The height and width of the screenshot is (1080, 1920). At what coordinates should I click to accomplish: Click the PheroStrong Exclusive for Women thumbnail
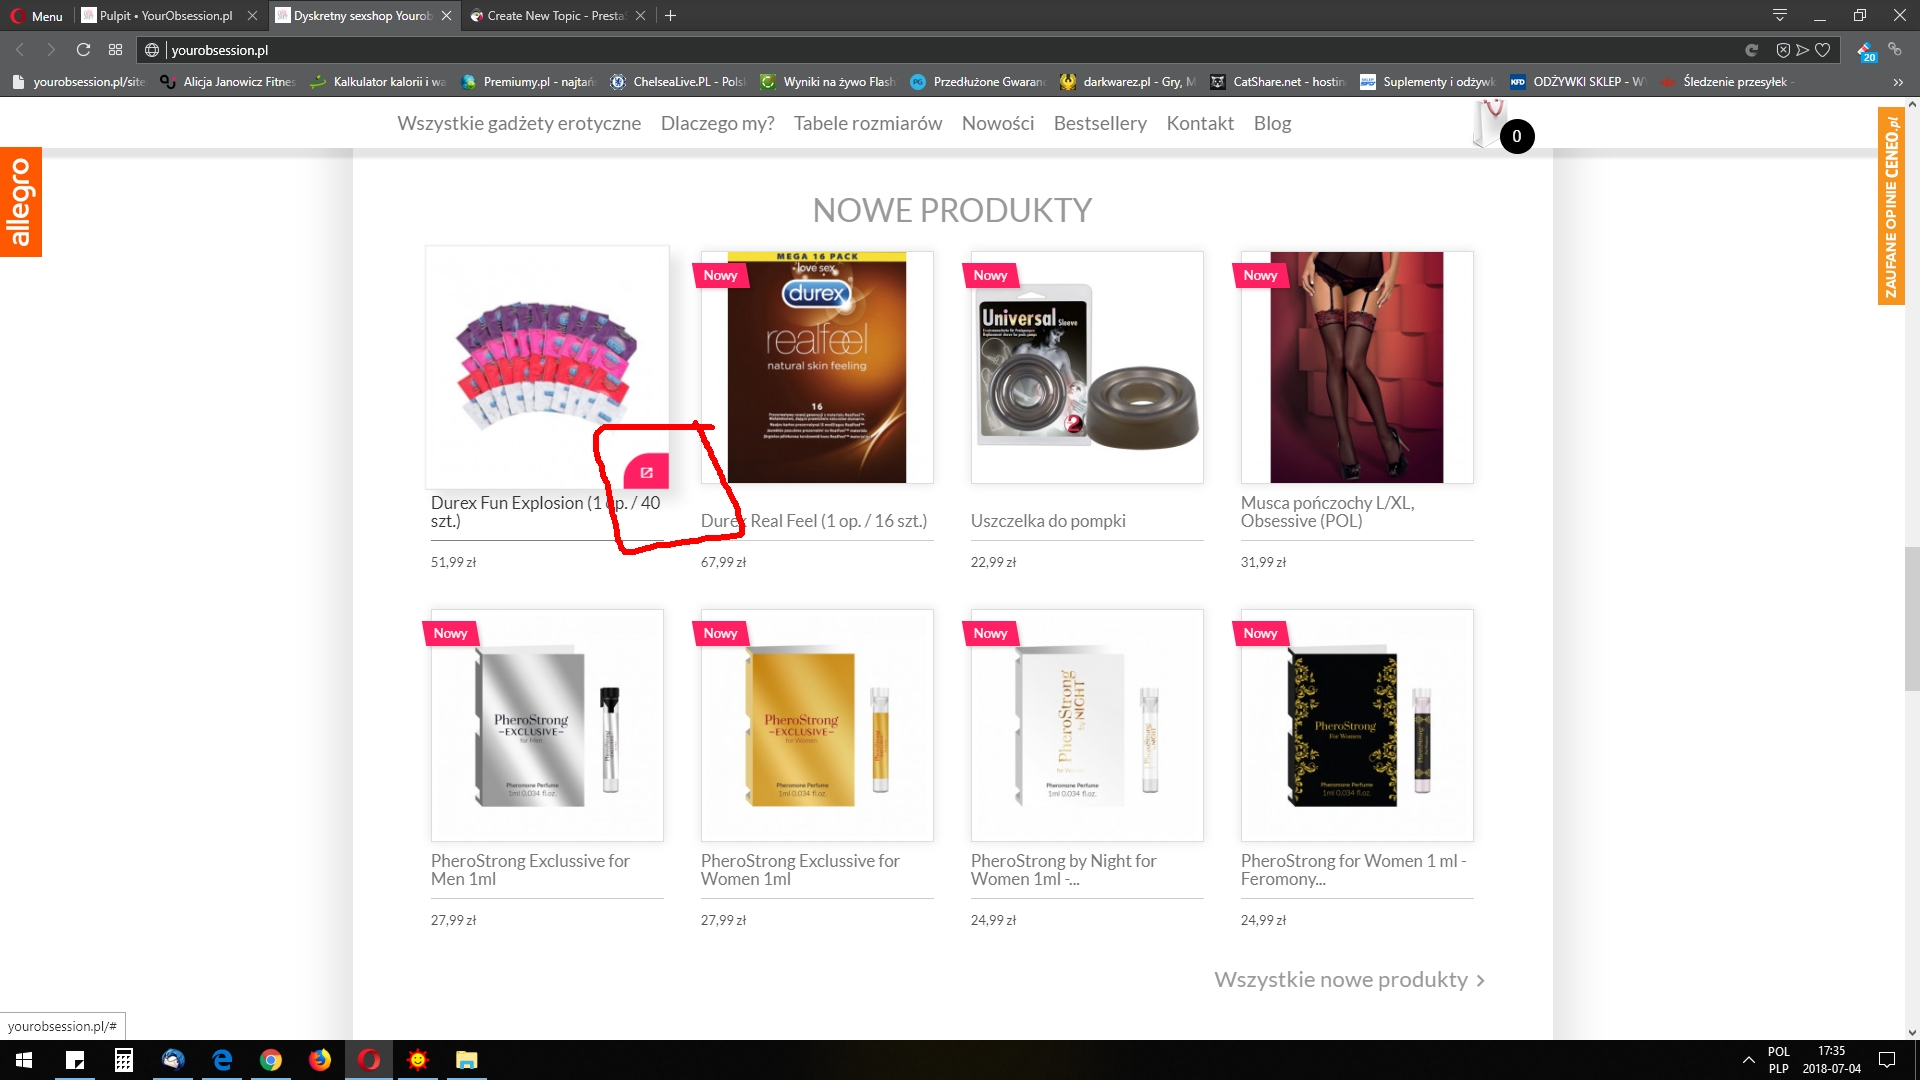coord(817,725)
